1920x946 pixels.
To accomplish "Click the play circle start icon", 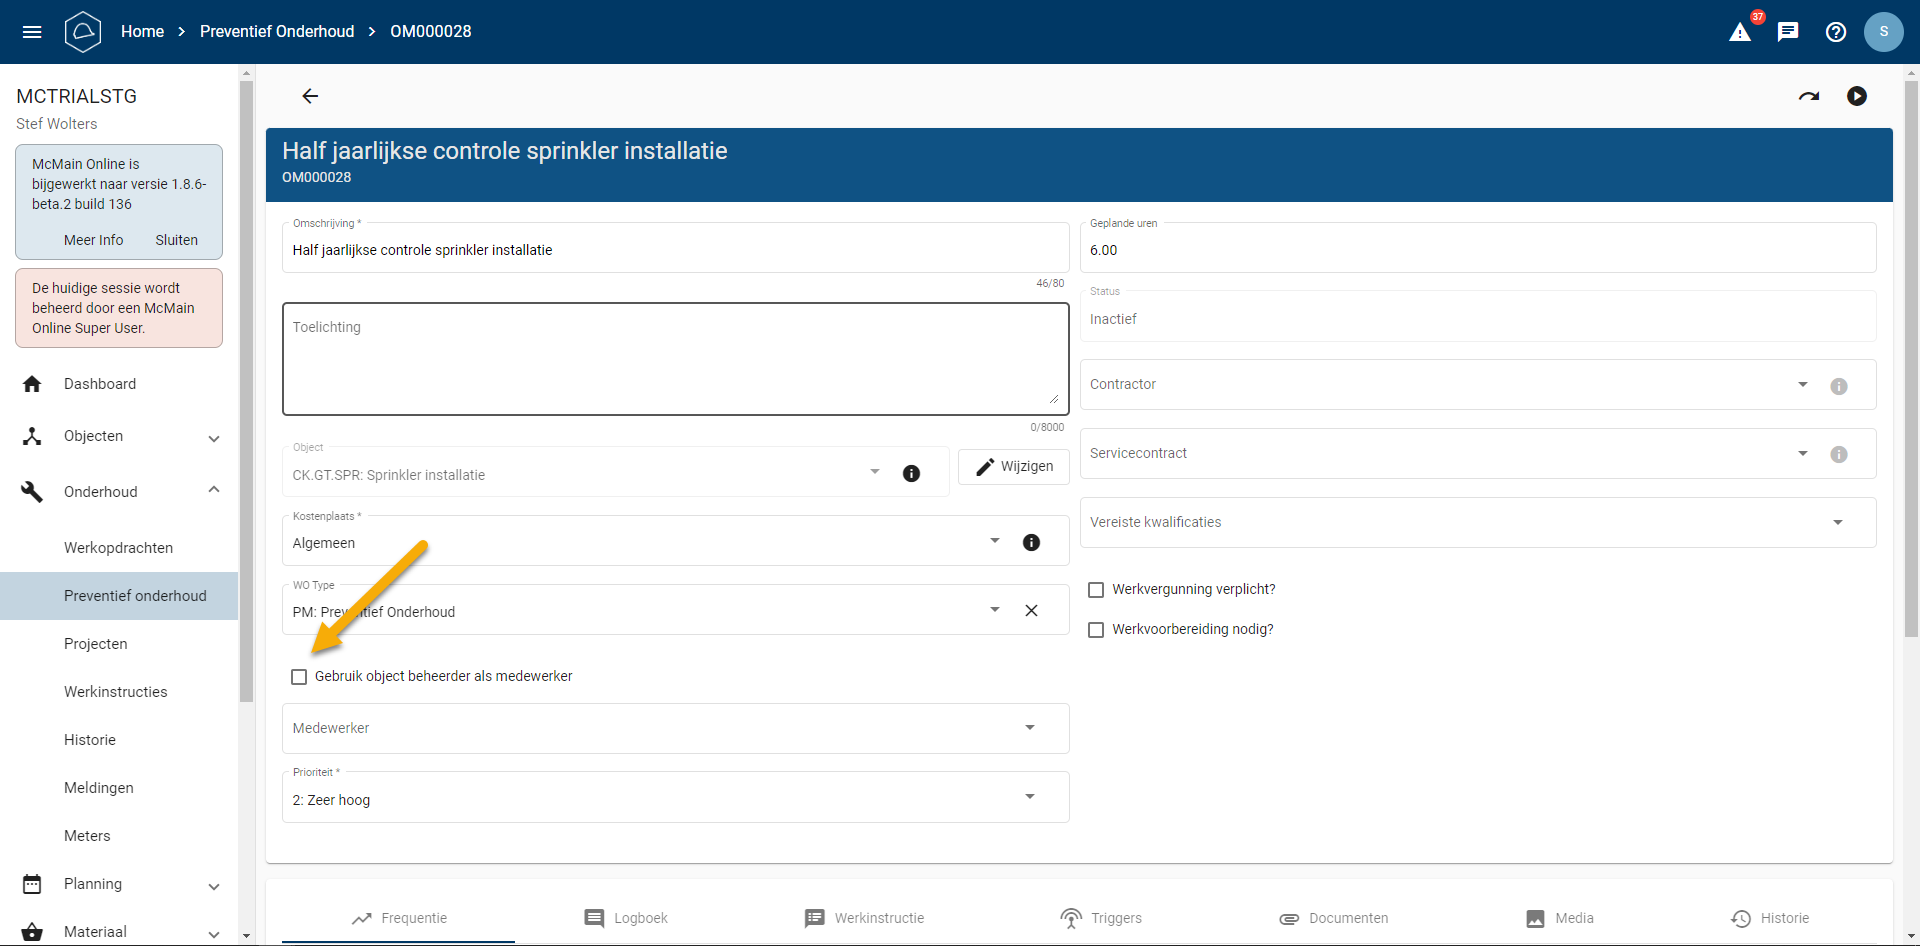I will click(x=1857, y=96).
